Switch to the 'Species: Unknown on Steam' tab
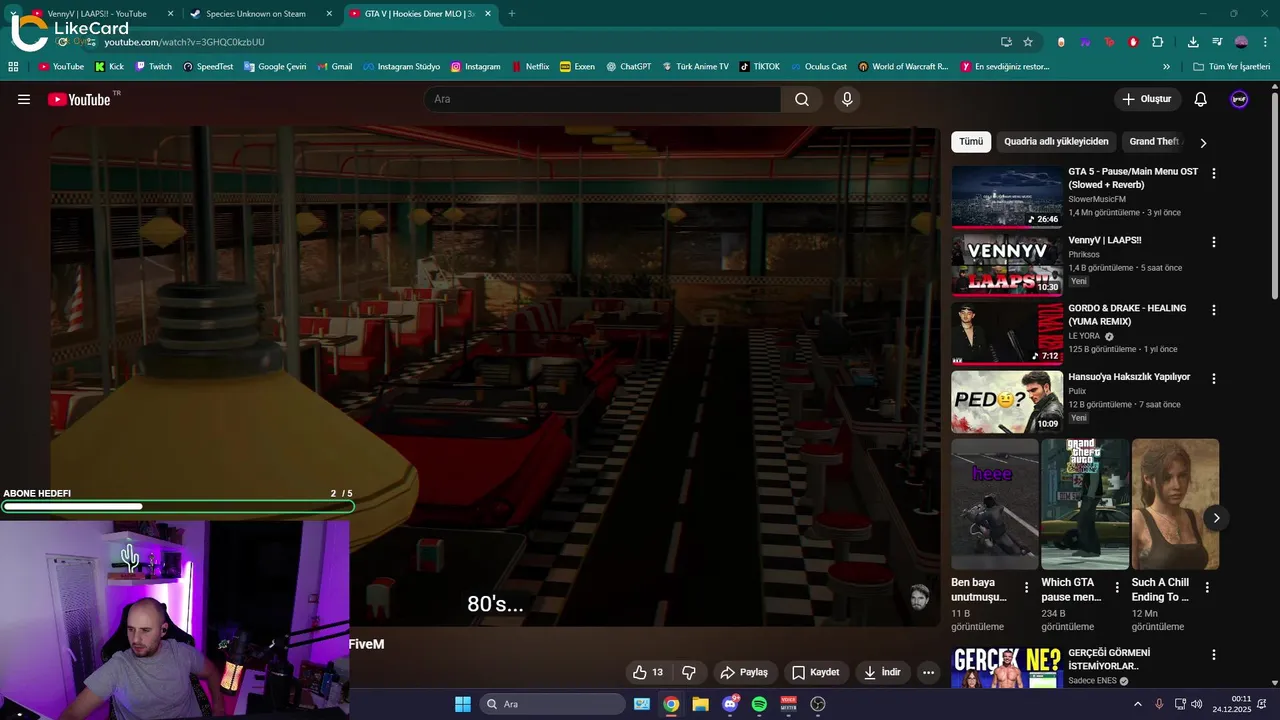This screenshot has width=1280, height=720. point(260,14)
